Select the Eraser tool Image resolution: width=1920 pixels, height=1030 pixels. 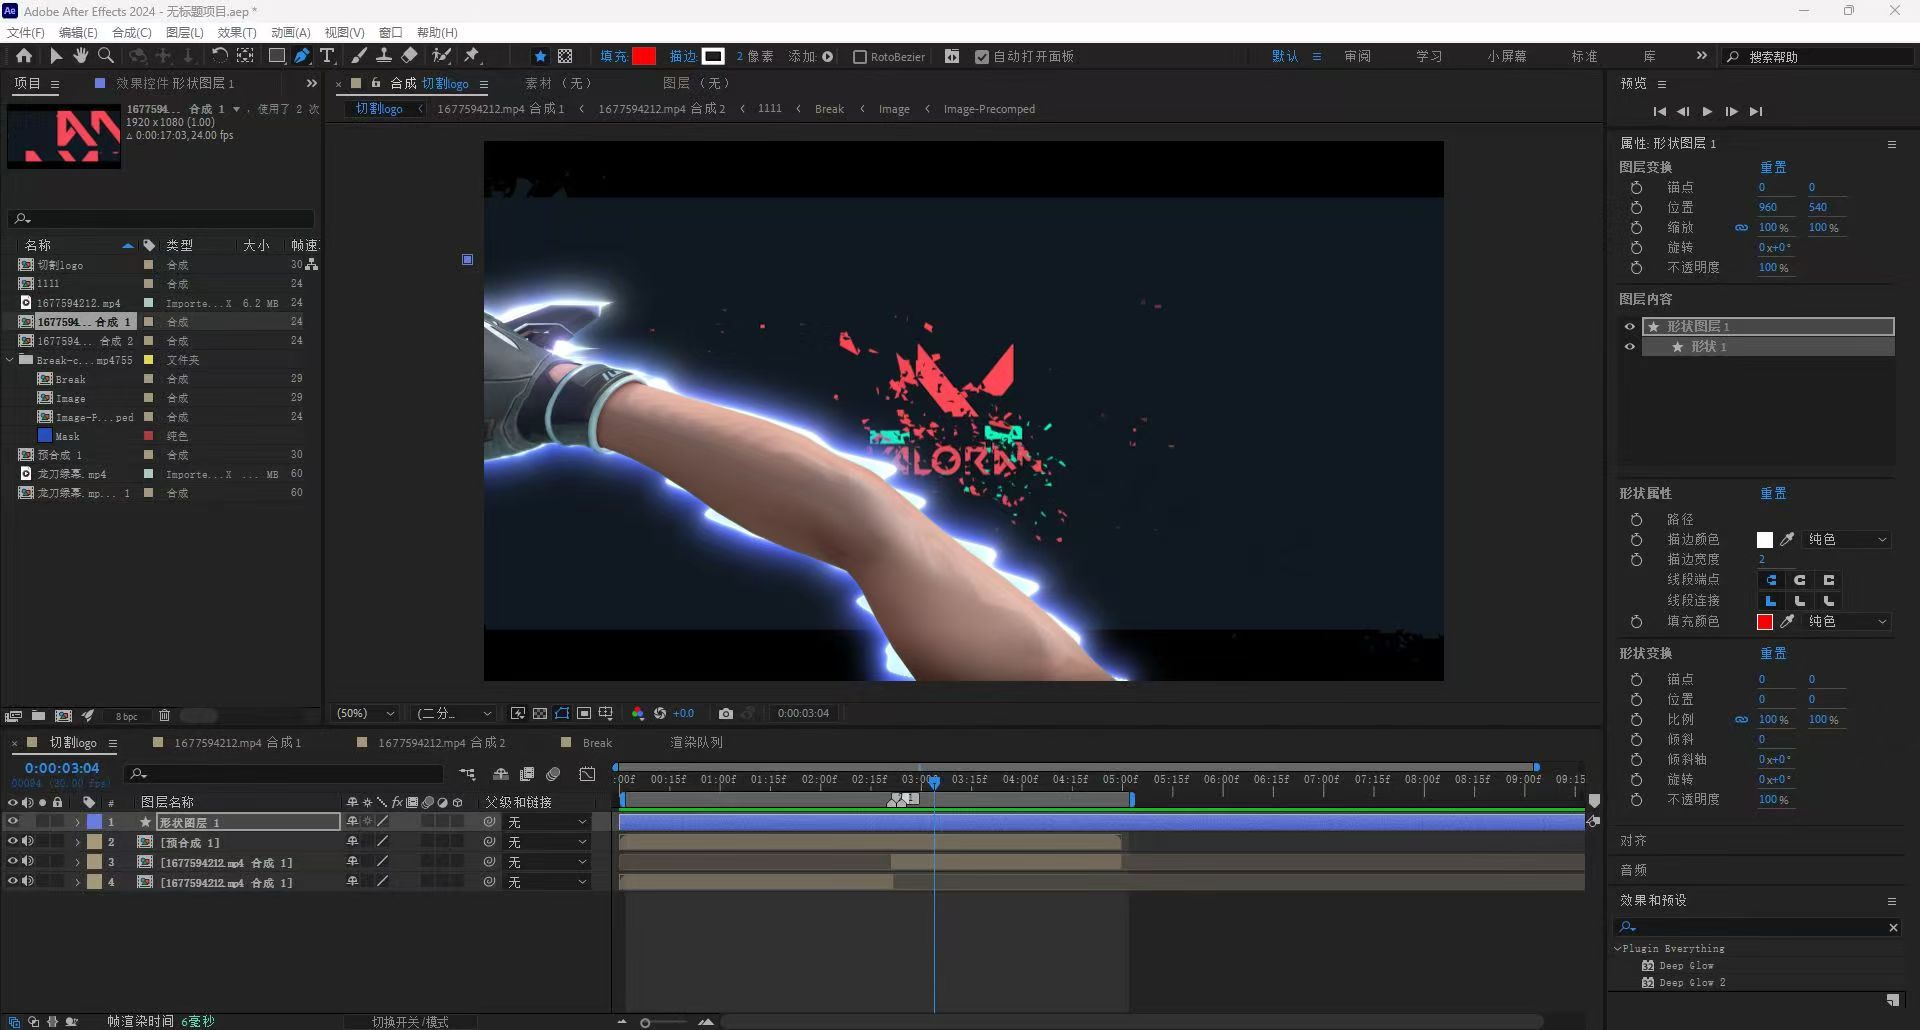tap(409, 56)
